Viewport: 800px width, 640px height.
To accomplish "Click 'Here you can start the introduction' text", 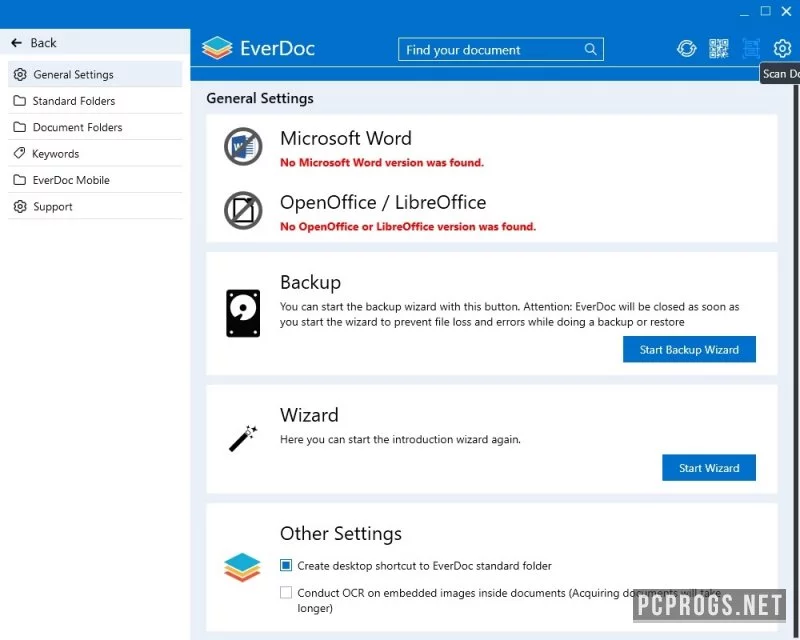I will [401, 439].
